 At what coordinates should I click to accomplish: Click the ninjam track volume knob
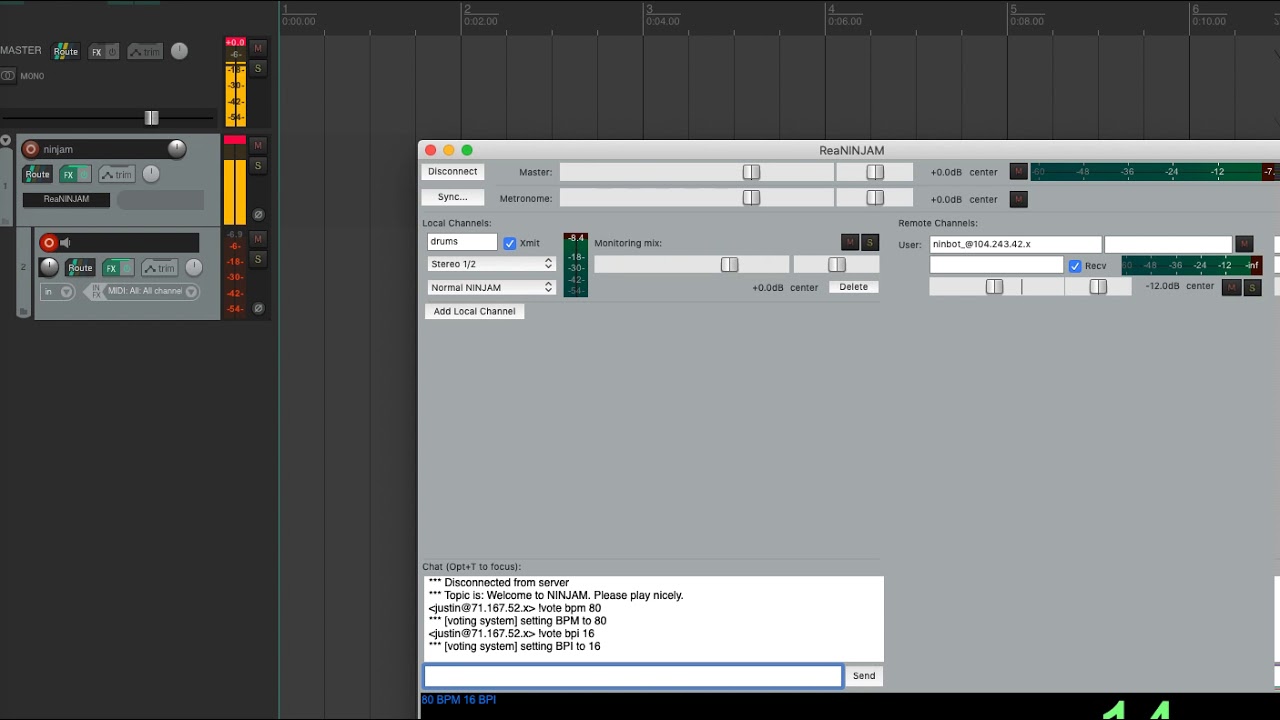tap(177, 149)
